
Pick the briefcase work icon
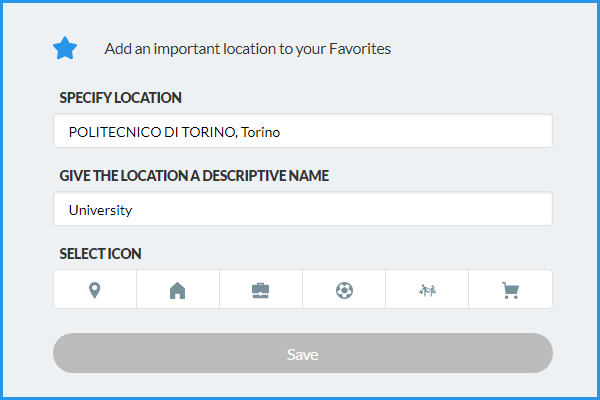(260, 290)
